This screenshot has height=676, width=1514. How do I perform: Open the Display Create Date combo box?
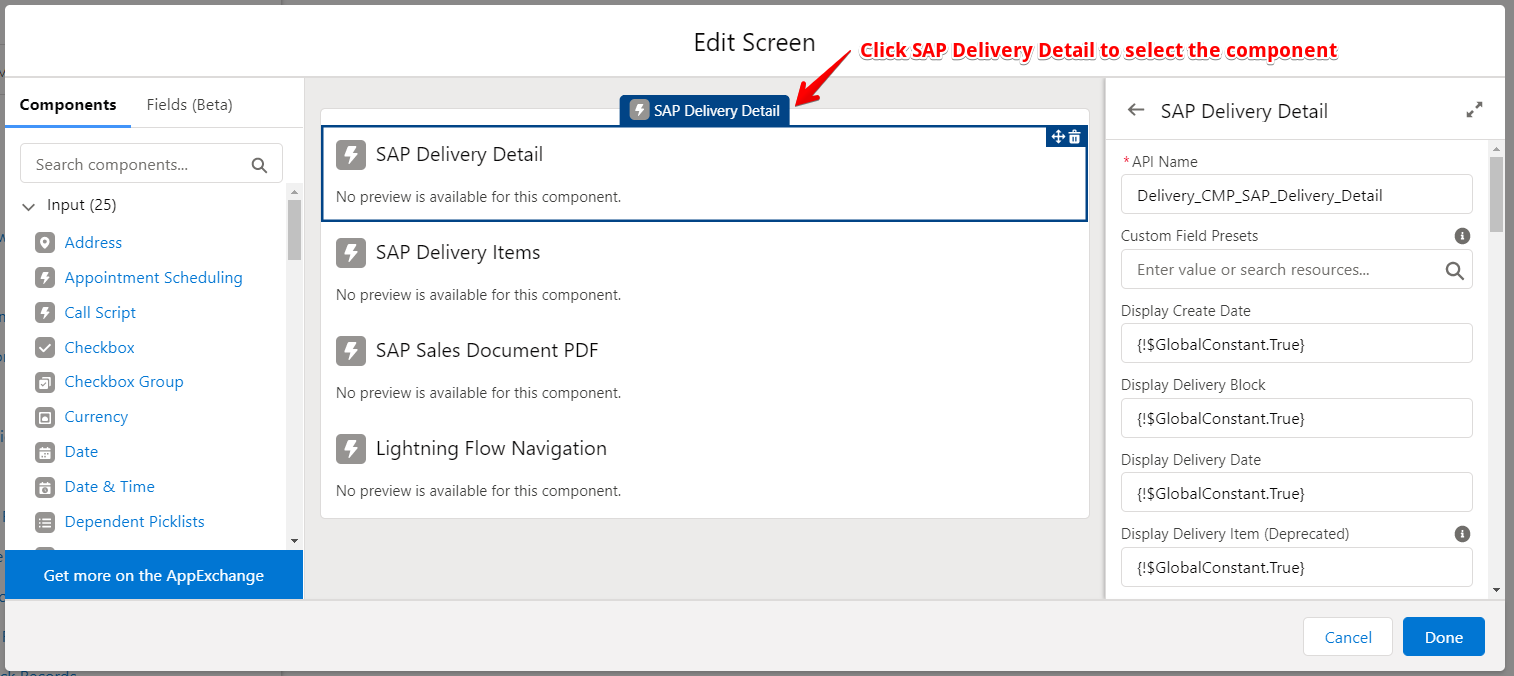pyautogui.click(x=1297, y=344)
